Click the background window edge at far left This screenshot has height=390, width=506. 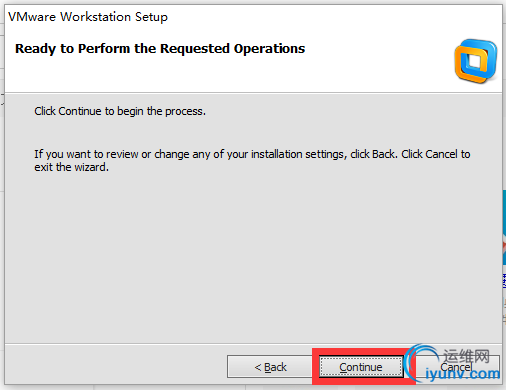pos(2,100)
